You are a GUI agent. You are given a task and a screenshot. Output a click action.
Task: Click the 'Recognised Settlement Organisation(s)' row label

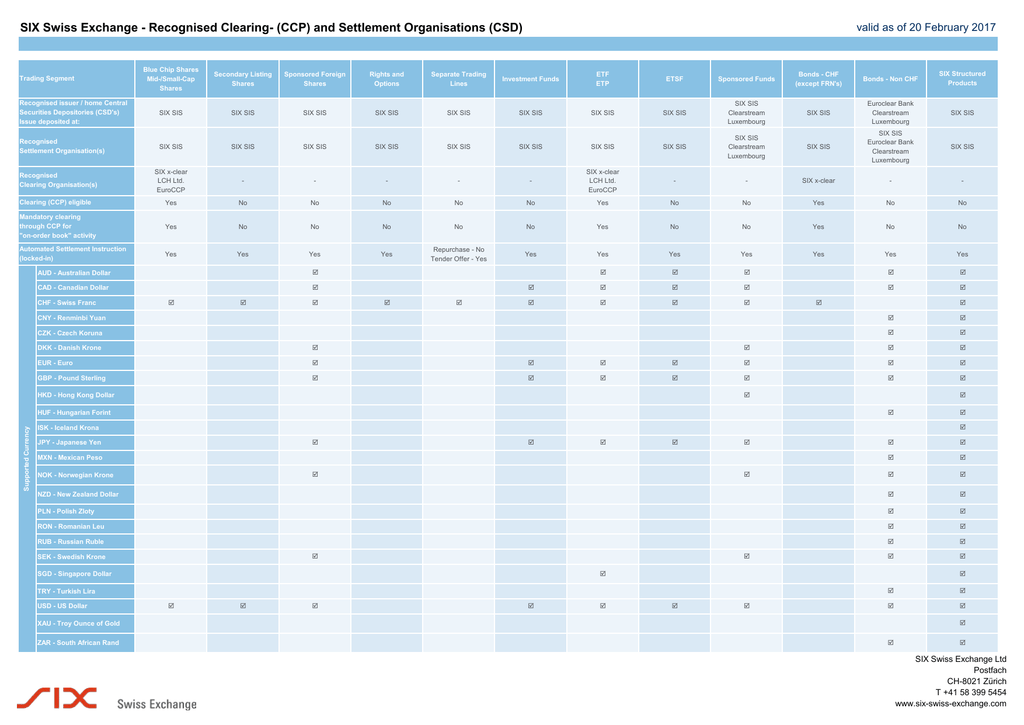[76, 146]
